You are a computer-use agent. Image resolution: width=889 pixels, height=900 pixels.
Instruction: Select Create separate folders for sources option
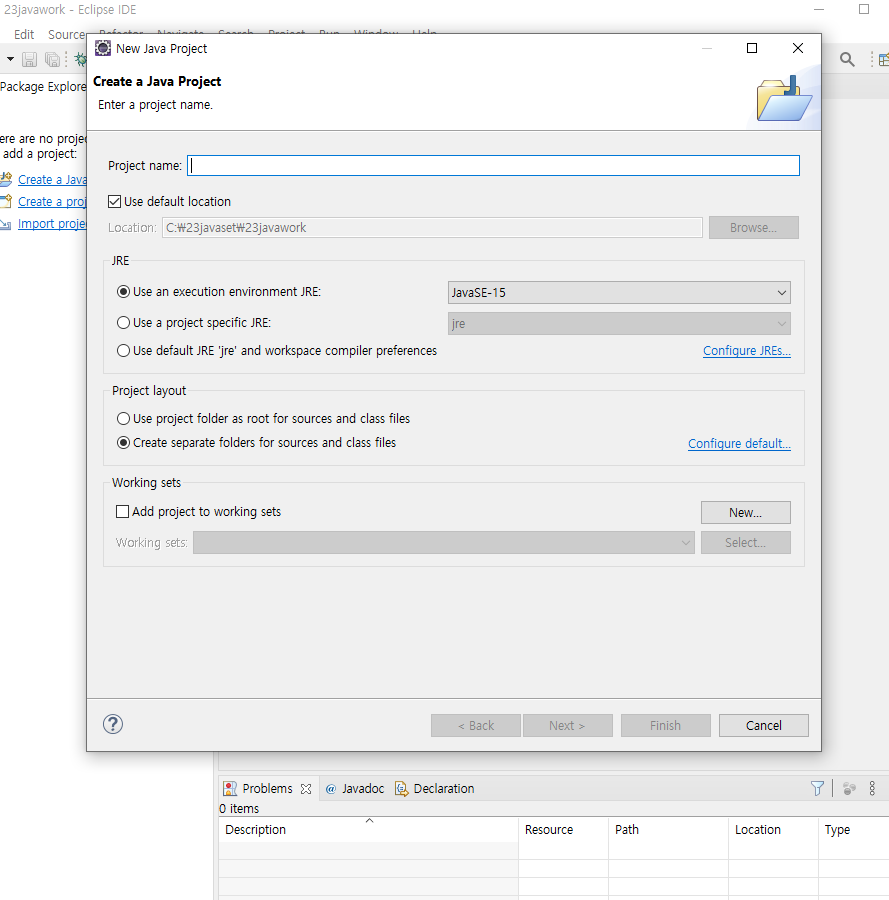click(x=123, y=443)
